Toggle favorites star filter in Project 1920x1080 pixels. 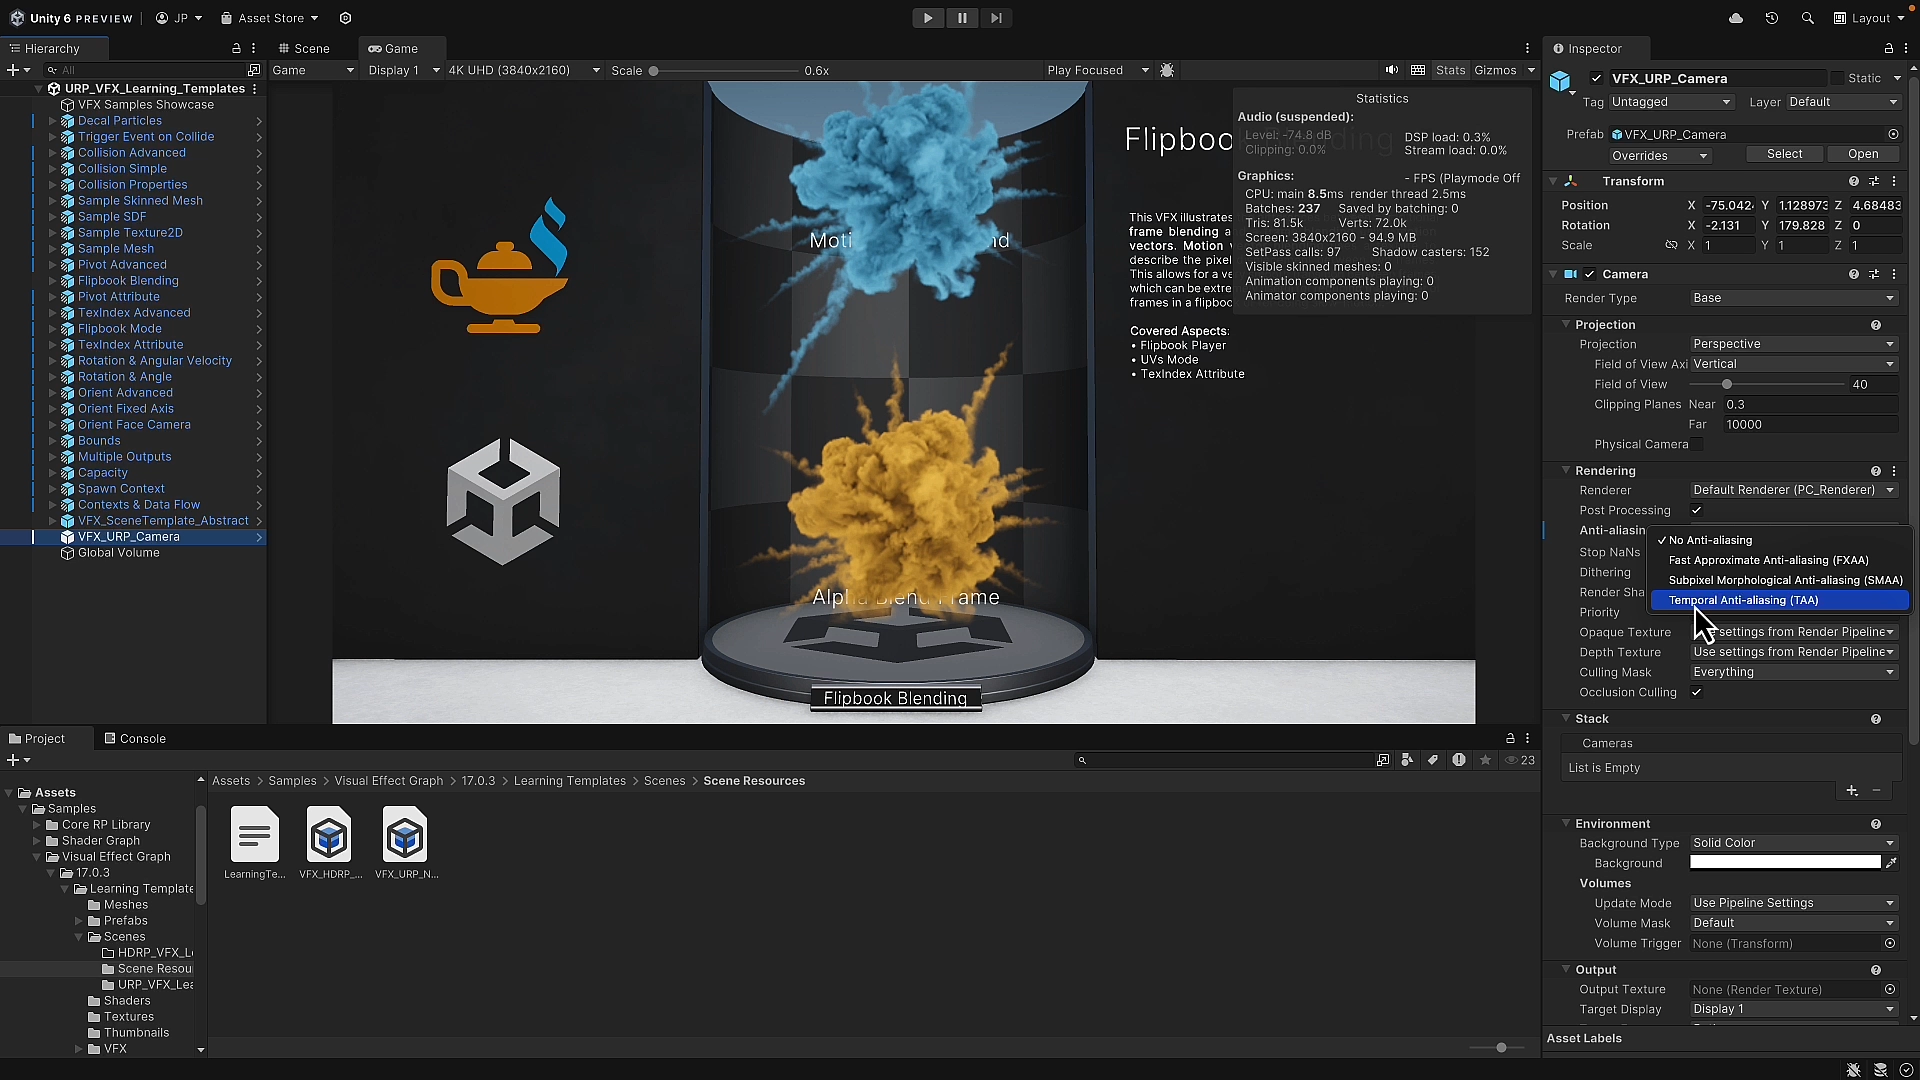coord(1486,760)
